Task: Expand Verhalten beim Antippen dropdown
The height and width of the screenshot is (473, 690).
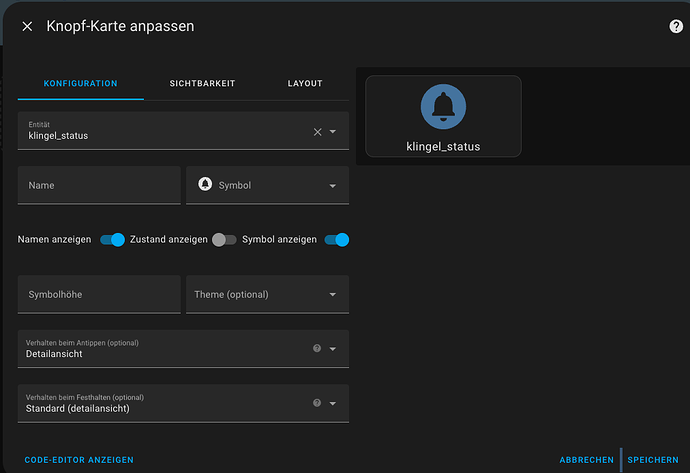Action: (x=333, y=349)
